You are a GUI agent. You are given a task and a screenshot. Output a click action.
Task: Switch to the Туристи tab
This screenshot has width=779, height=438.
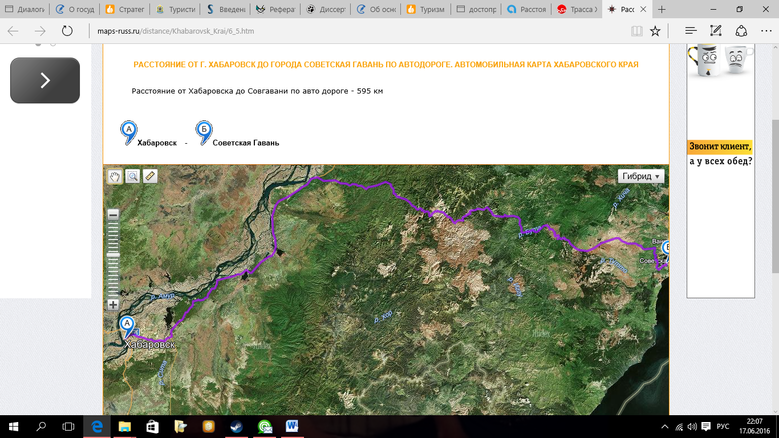[175, 9]
